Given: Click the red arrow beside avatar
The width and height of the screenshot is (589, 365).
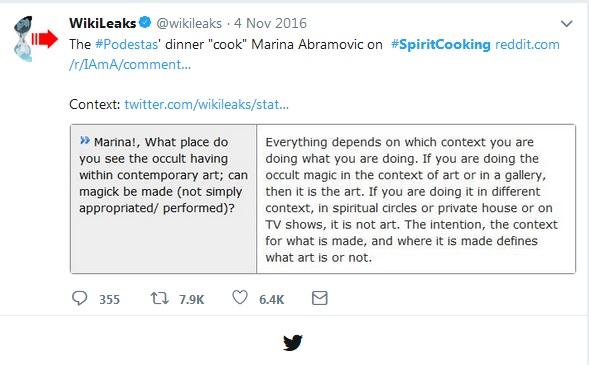Looking at the screenshot, I should click(44, 39).
